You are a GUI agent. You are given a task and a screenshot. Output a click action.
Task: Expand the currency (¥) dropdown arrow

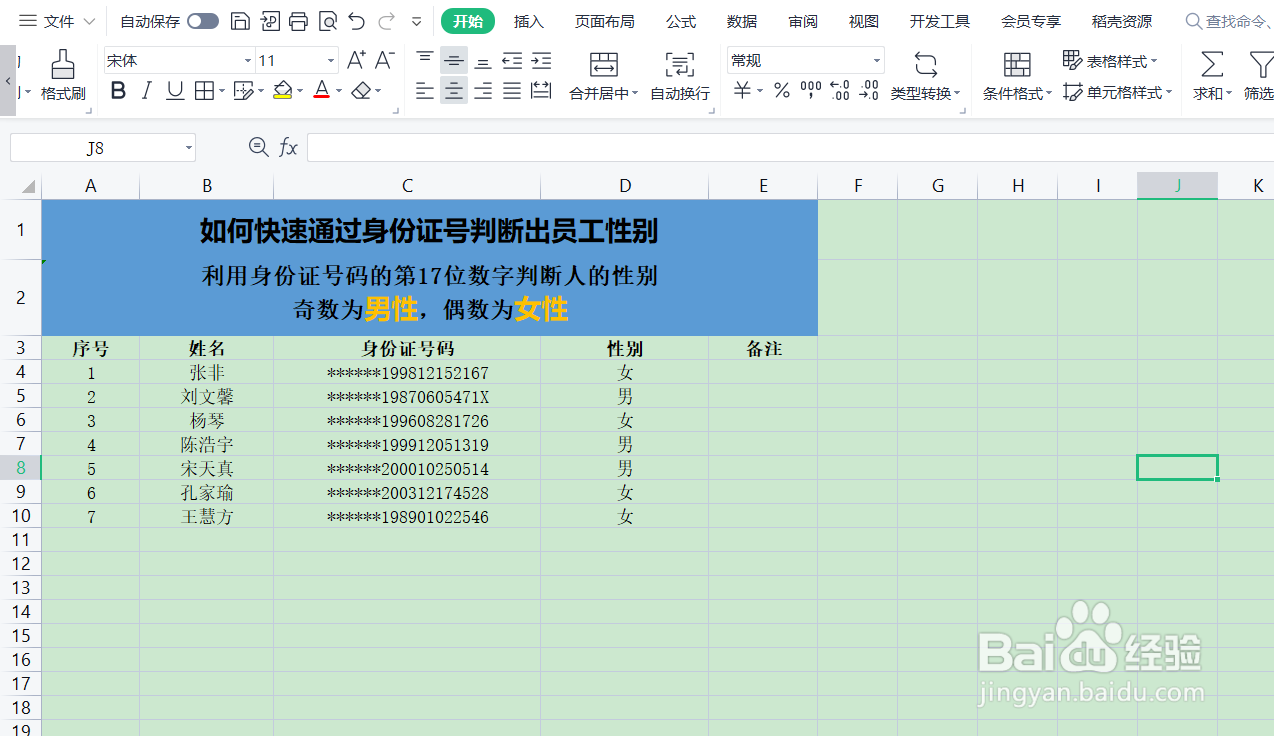coord(760,91)
